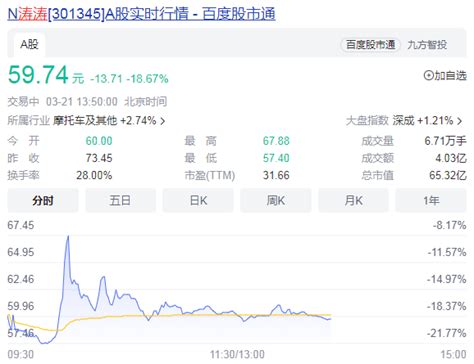This screenshot has width=474, height=364.
Task: Switch to 九方智投 data source
Action: coord(427,45)
